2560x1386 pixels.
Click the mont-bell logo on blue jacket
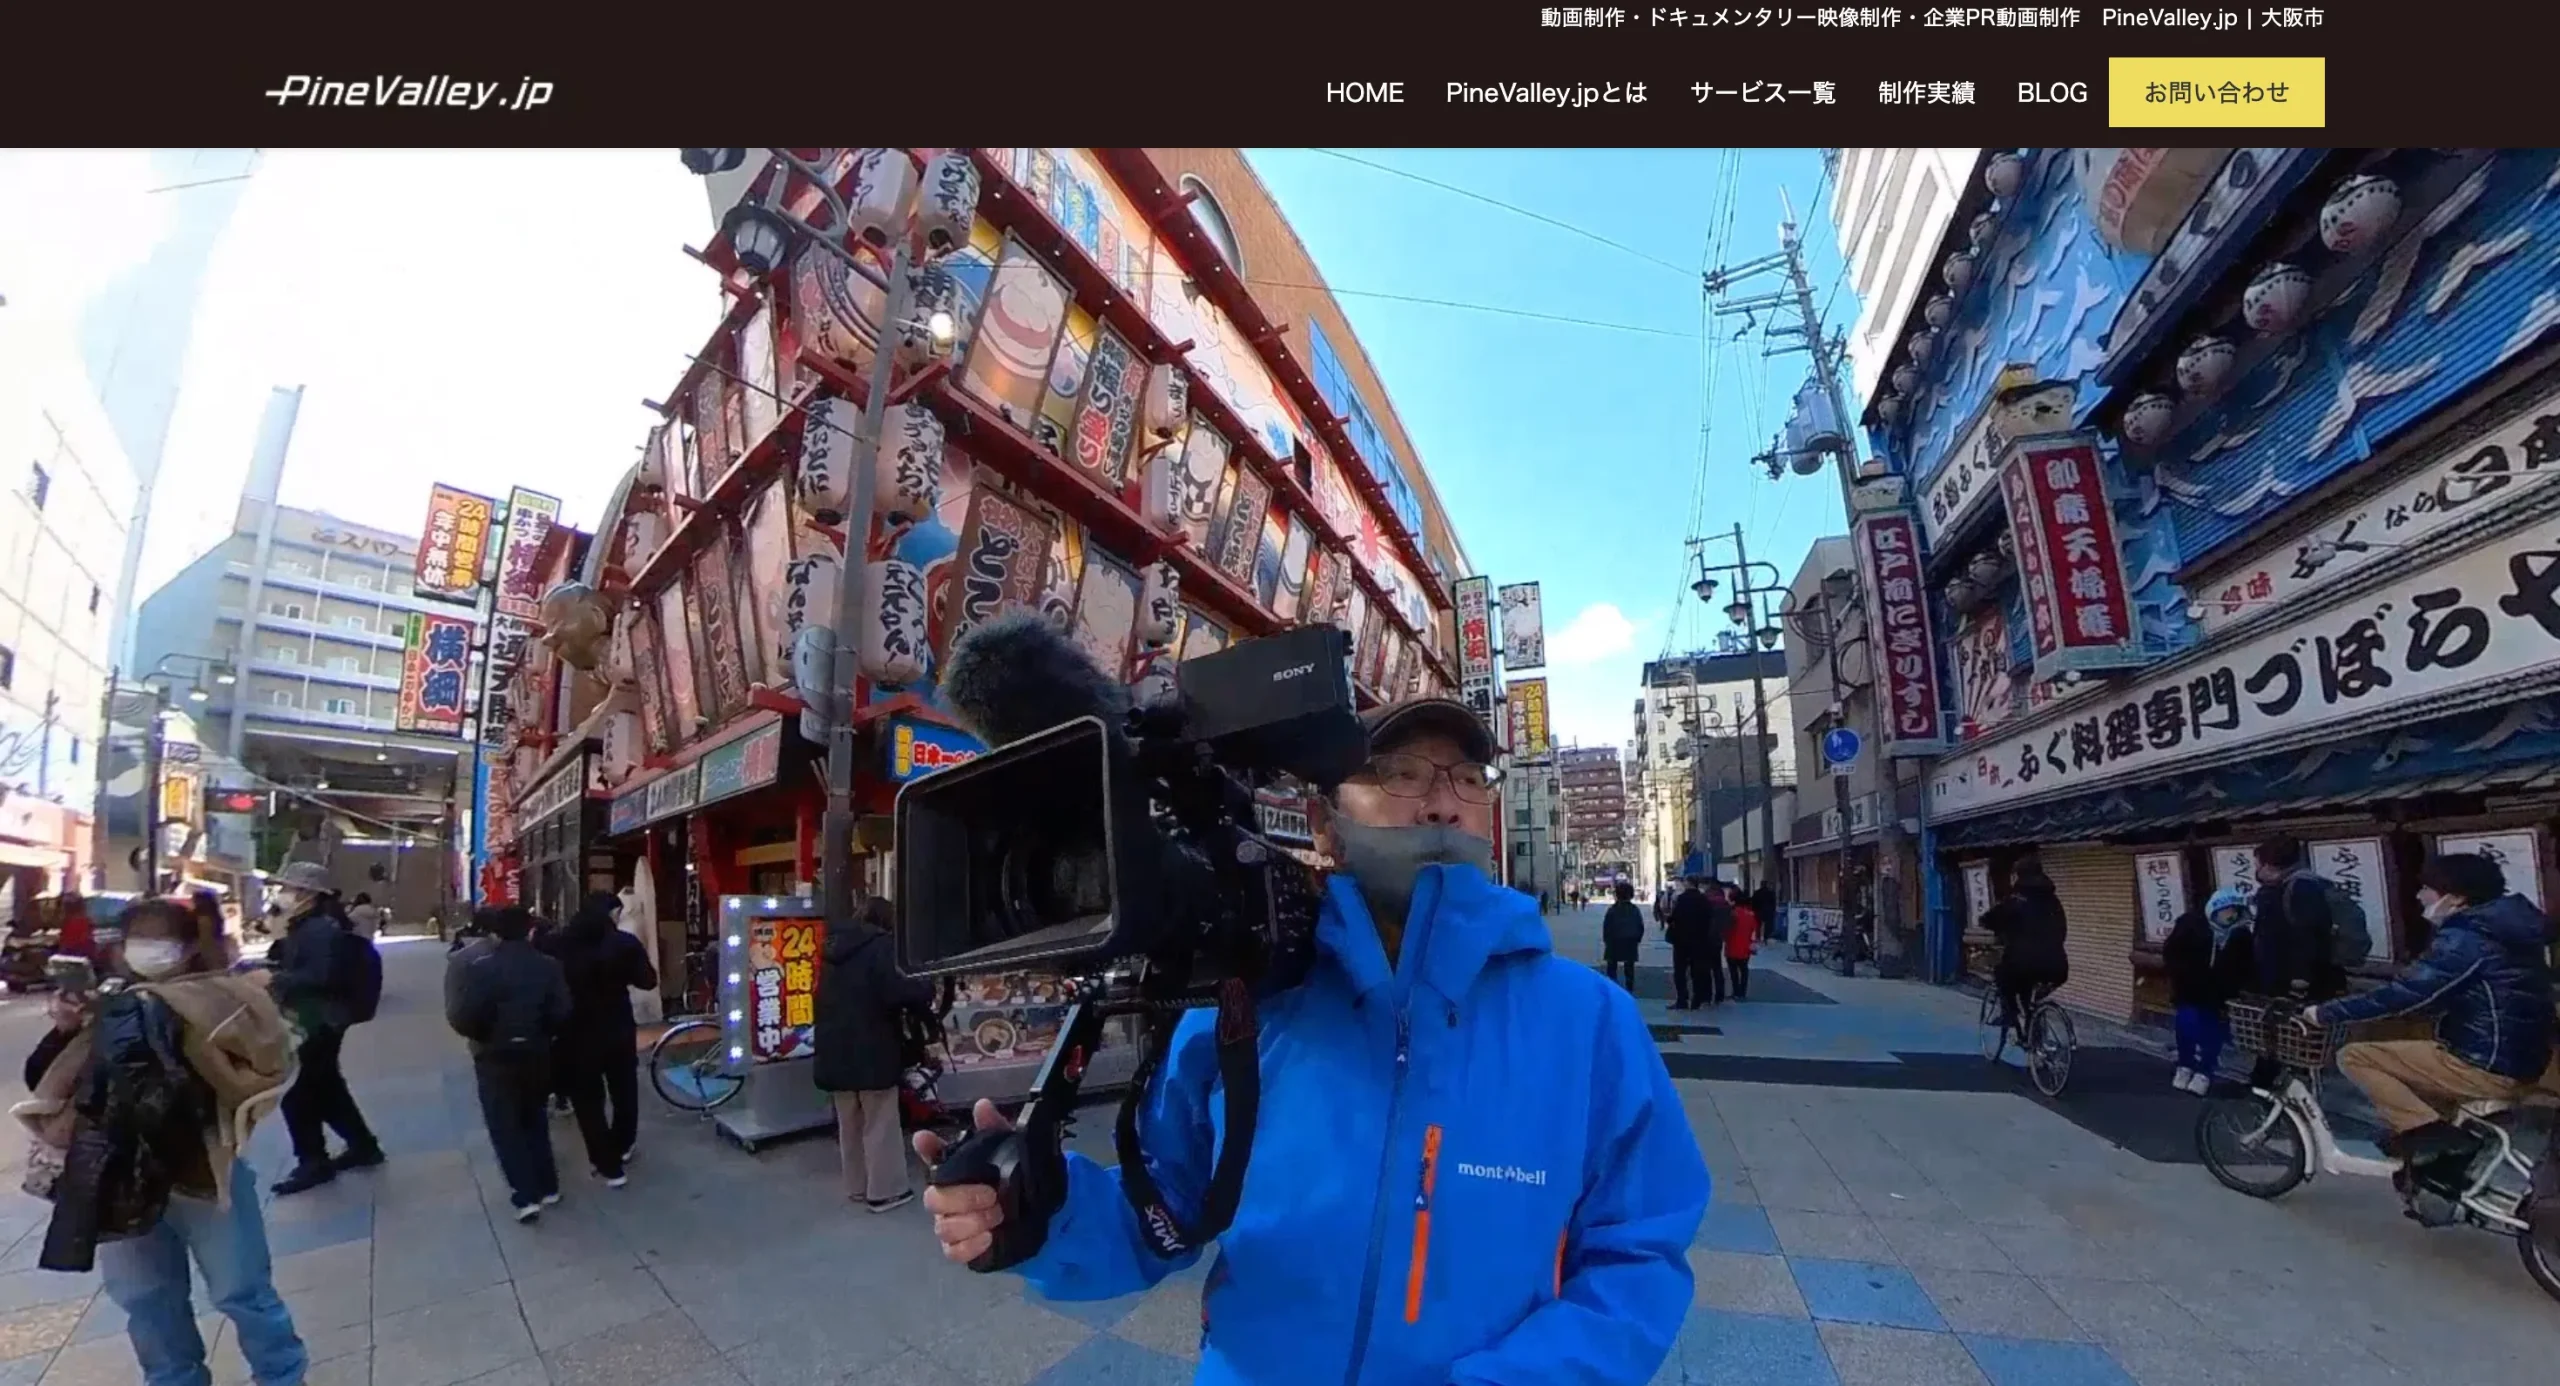tap(1501, 1172)
